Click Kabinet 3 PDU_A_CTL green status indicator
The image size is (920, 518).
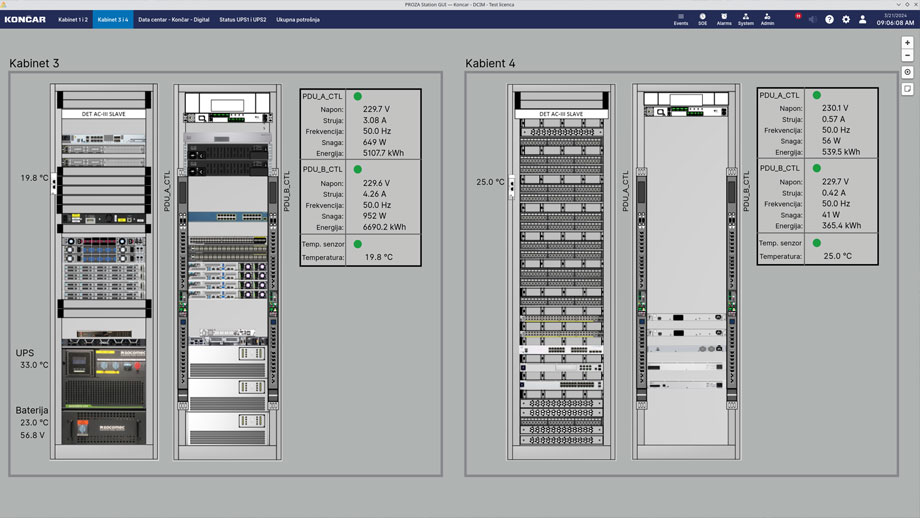(x=357, y=96)
